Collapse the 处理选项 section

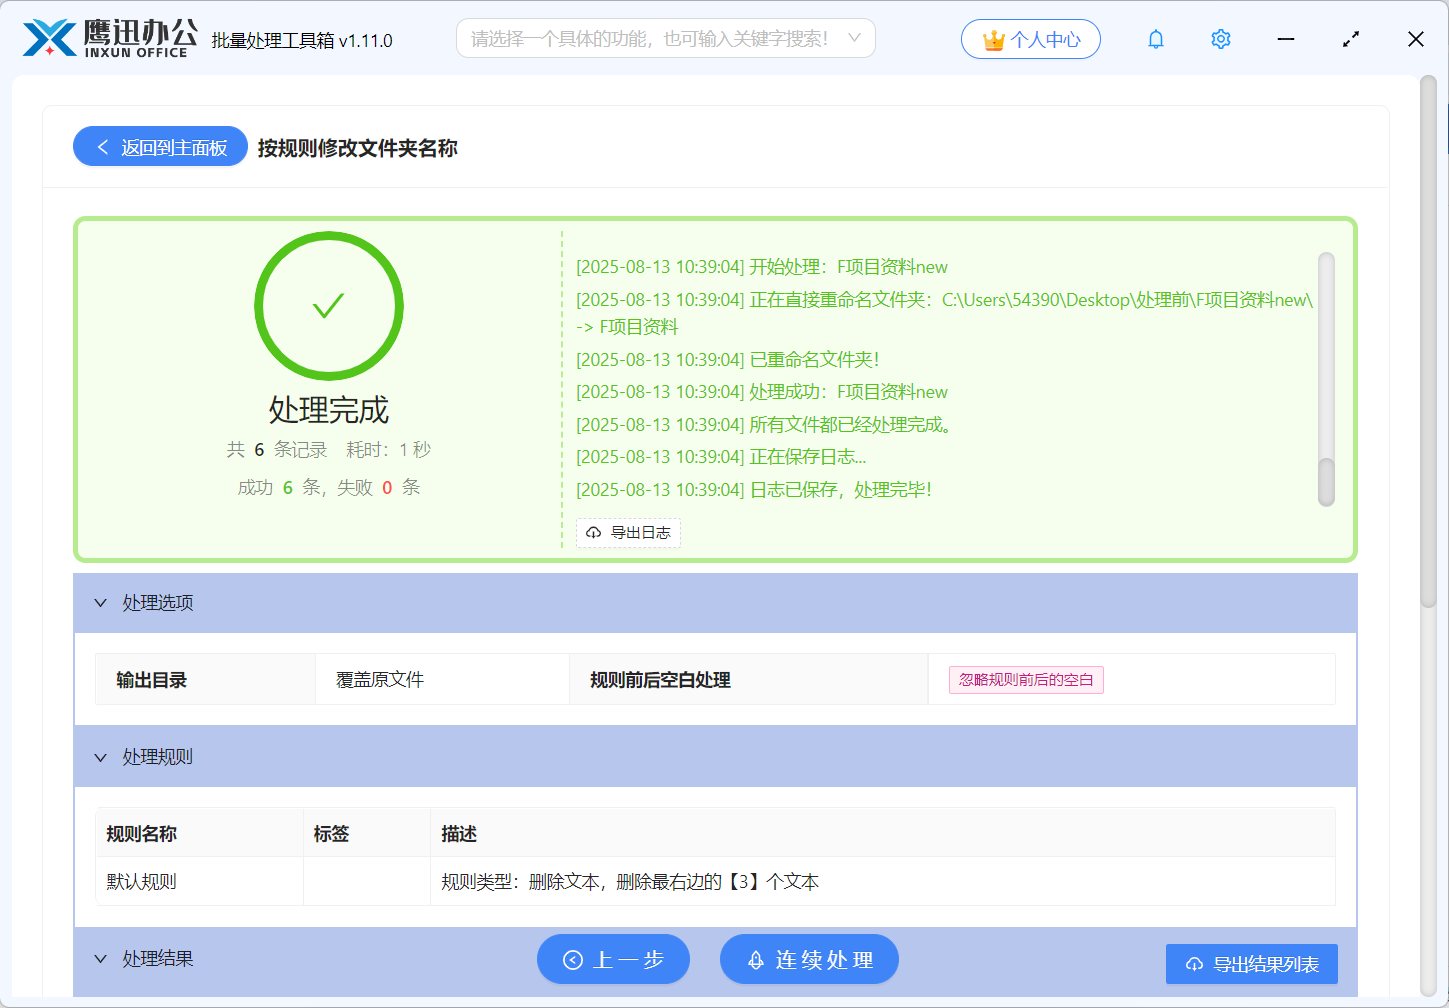click(715, 603)
